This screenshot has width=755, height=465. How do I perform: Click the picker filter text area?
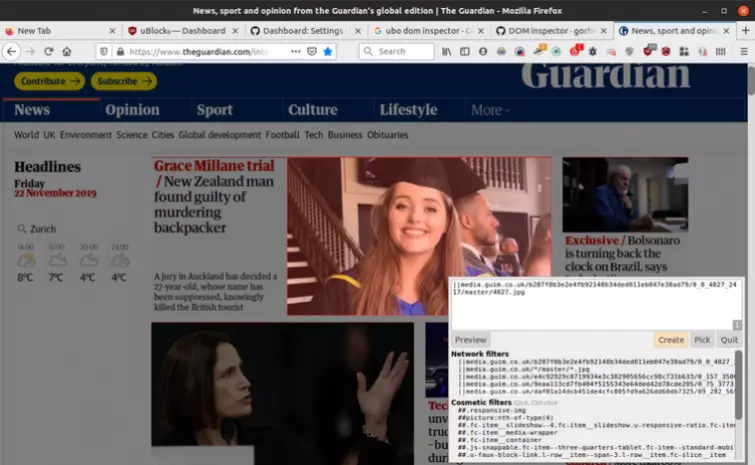click(596, 304)
